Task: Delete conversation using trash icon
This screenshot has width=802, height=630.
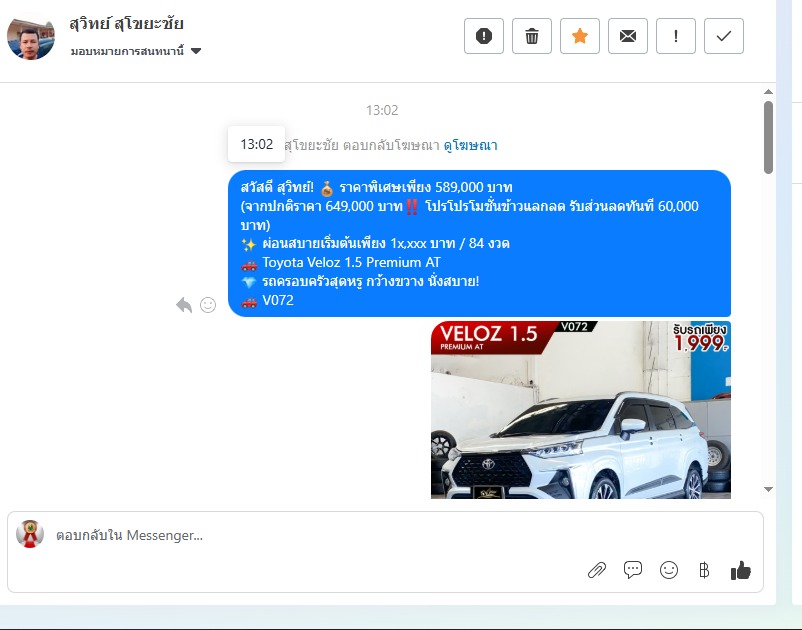Action: coord(532,36)
